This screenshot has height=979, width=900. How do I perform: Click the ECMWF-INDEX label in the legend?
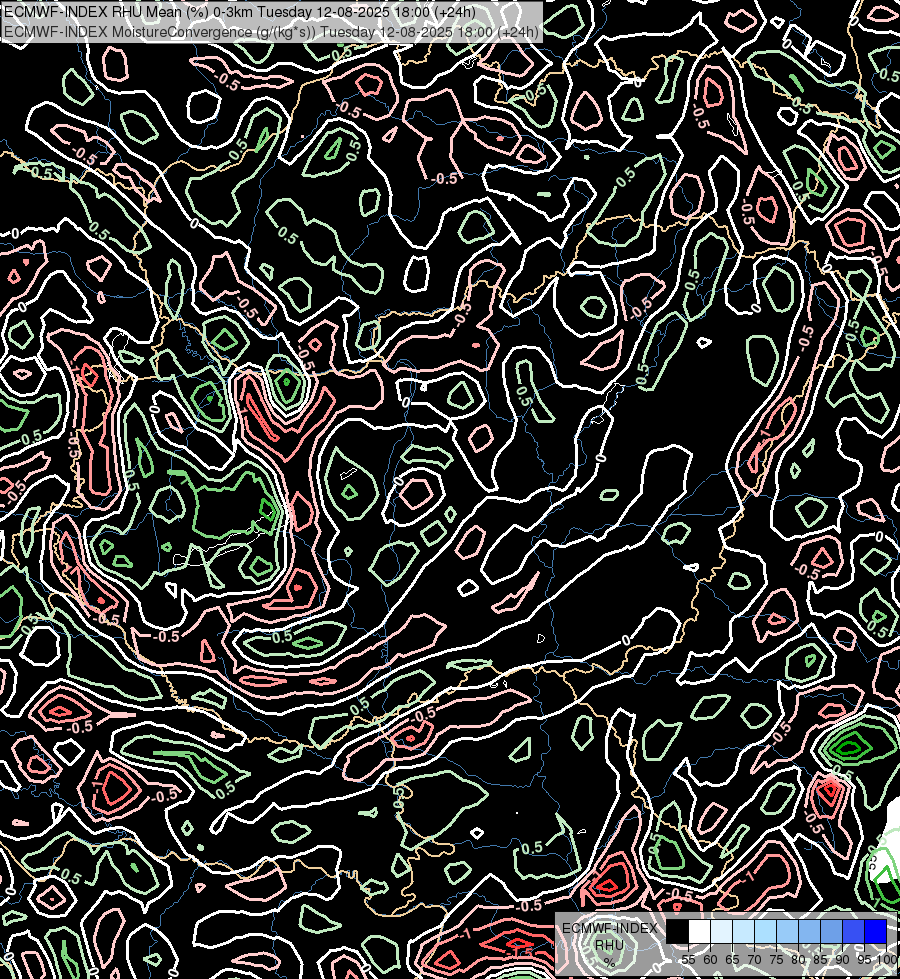click(610, 928)
